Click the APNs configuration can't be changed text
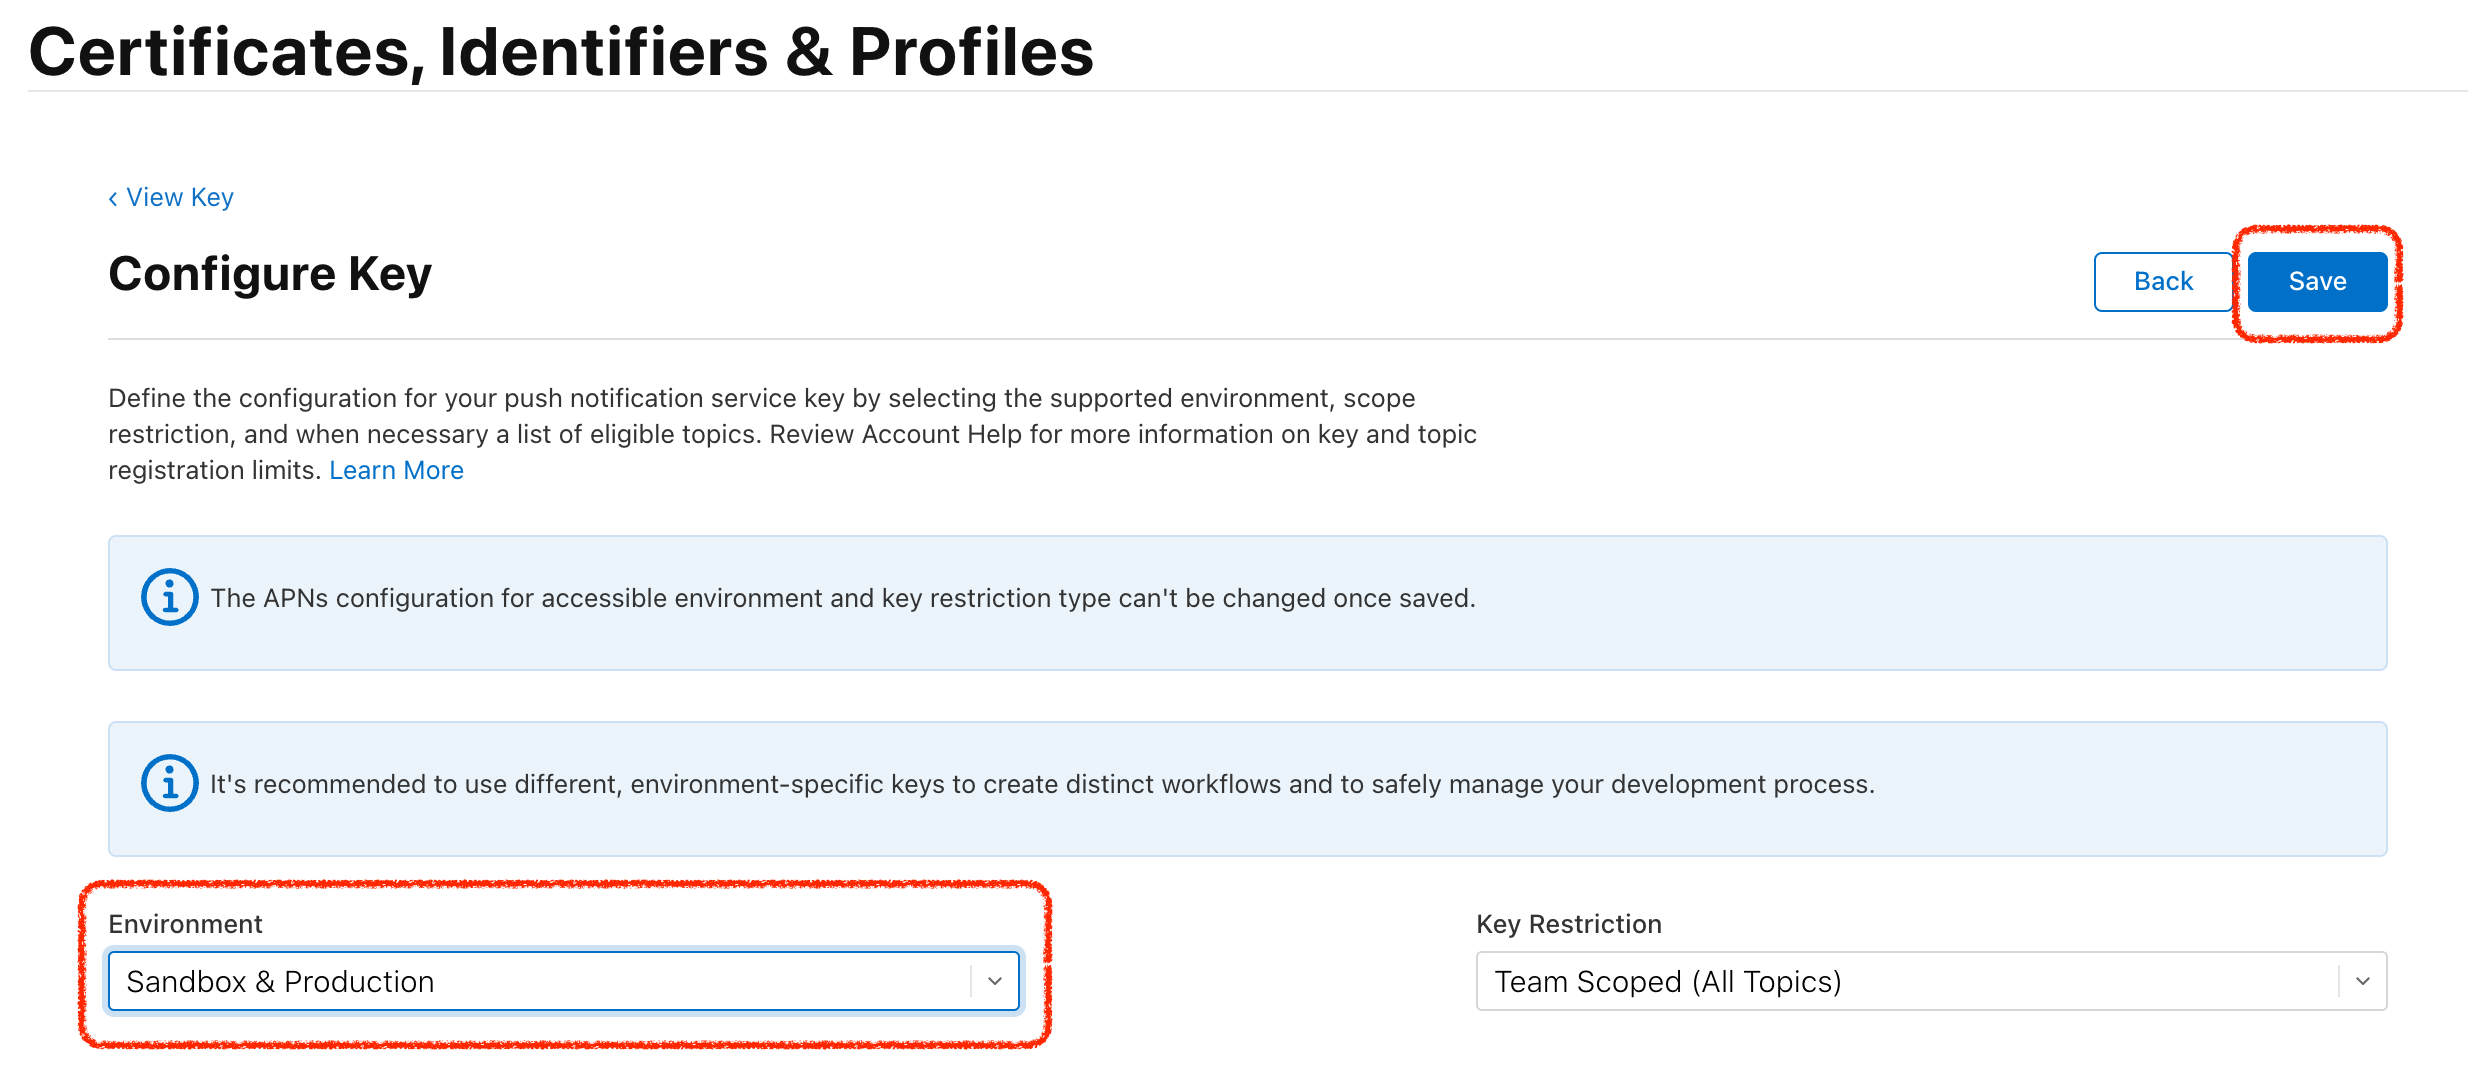This screenshot has height=1088, width=2490. [843, 598]
